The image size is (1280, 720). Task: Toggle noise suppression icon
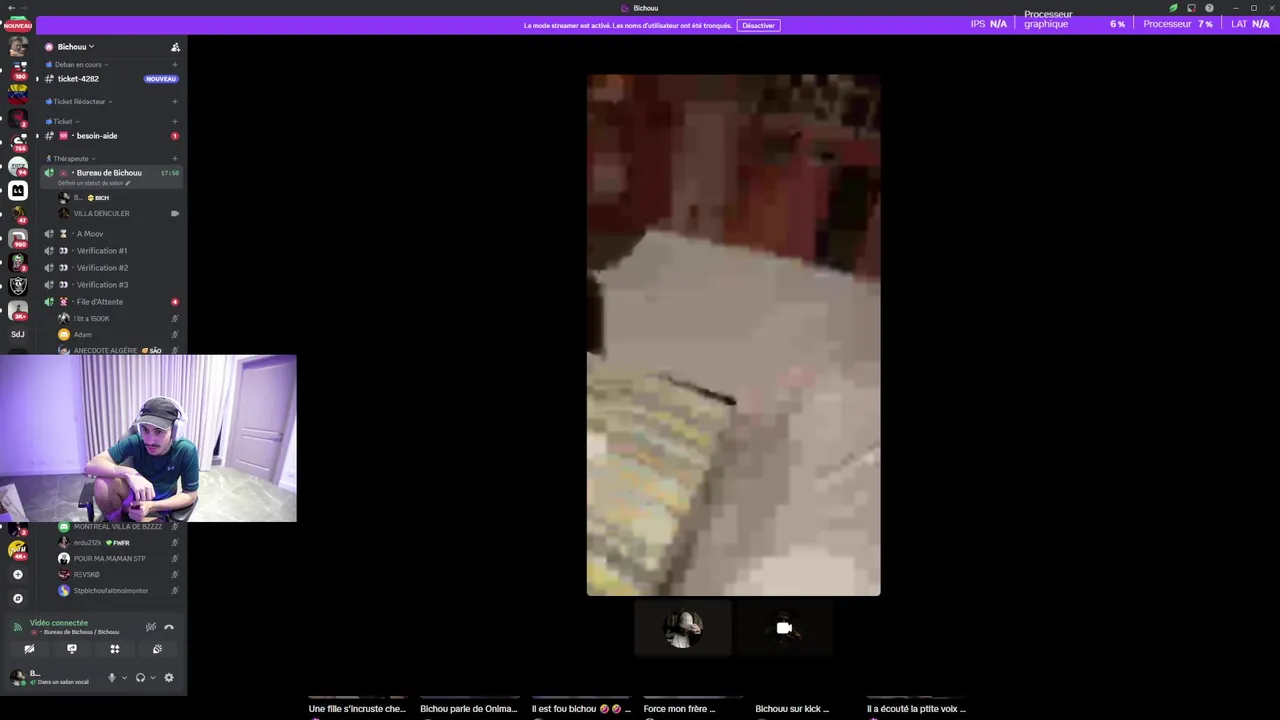tap(151, 627)
